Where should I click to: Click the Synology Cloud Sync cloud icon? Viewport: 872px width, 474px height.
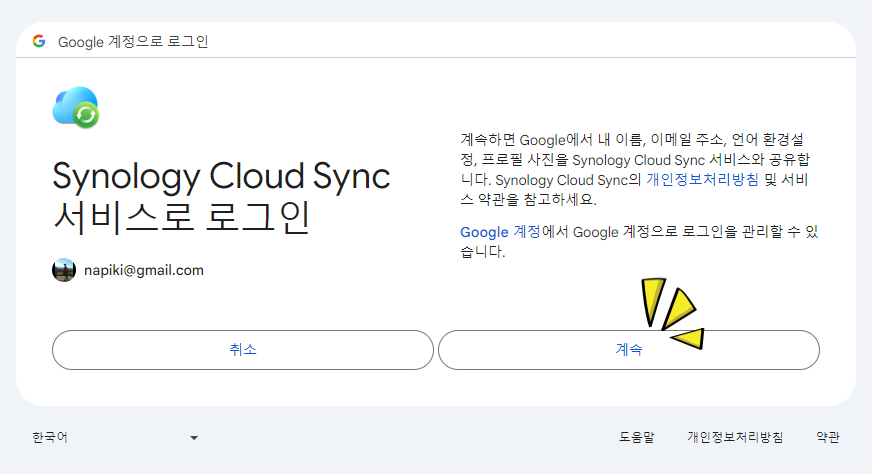pyautogui.click(x=76, y=107)
